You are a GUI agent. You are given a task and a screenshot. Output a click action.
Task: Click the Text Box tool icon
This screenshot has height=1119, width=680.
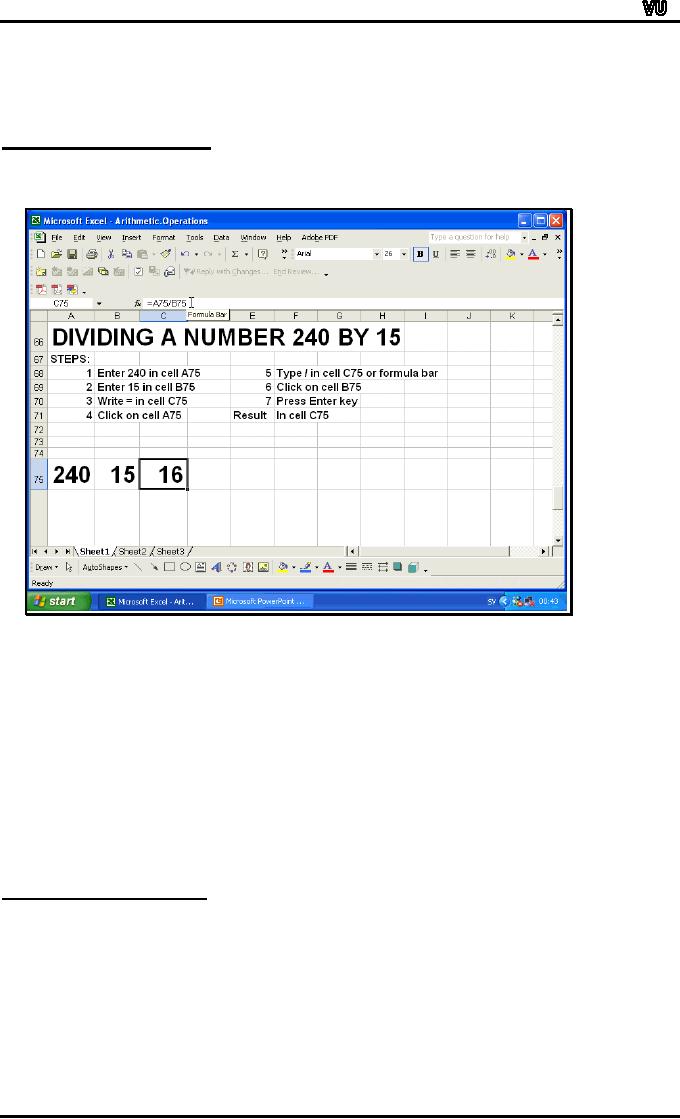pyautogui.click(x=201, y=567)
